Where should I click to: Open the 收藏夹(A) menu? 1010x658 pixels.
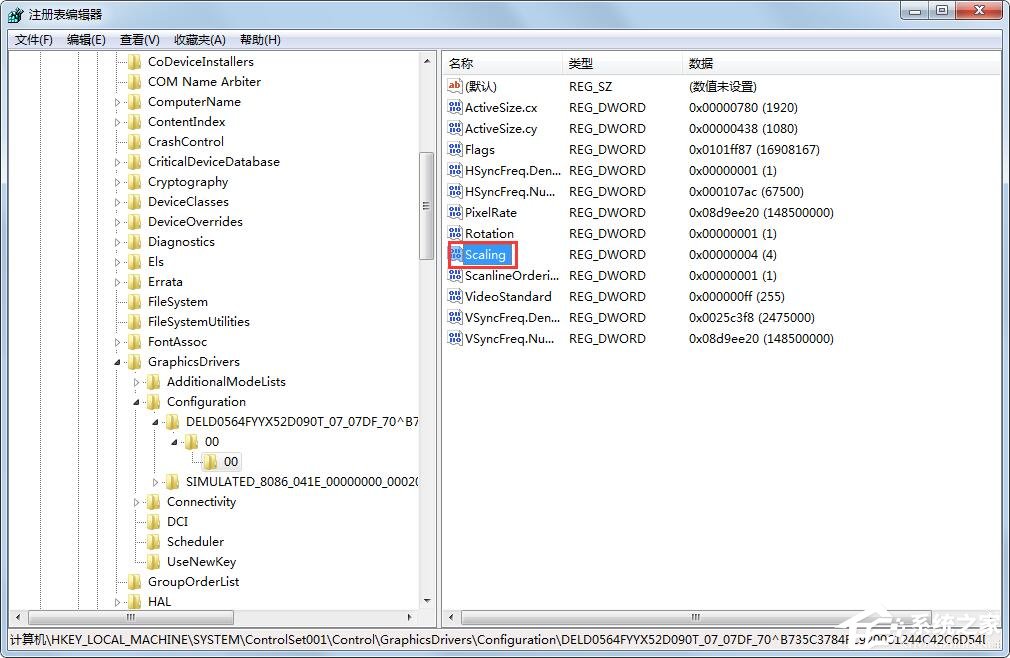[x=198, y=40]
